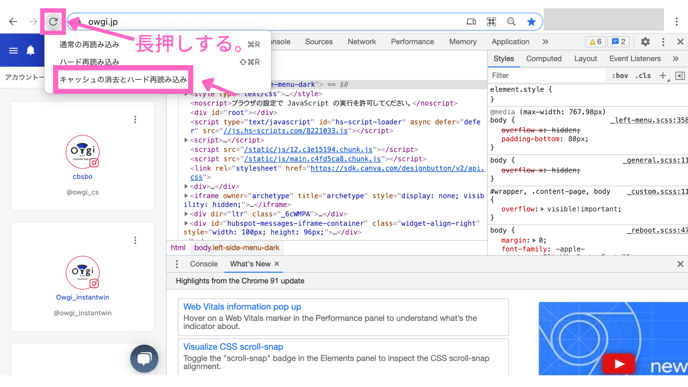The width and height of the screenshot is (688, 387).
Task: Toggle the computed styles sidebar icon
Action: (680, 76)
